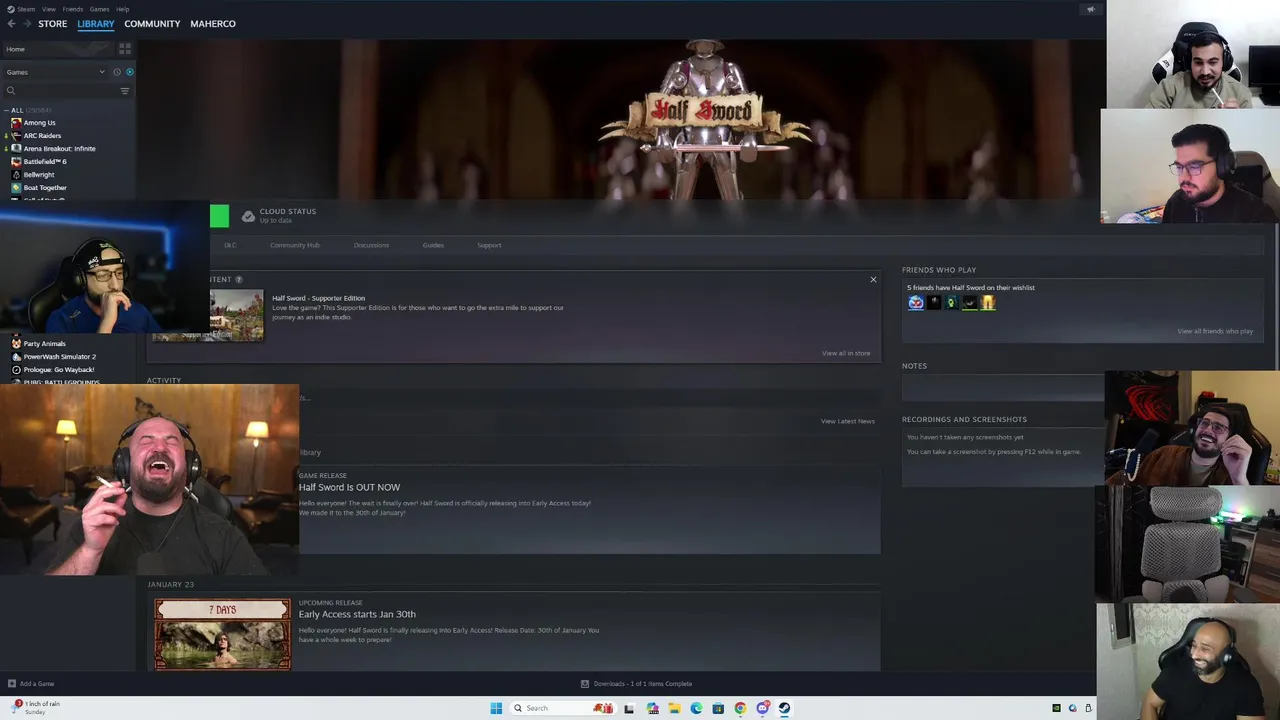Open the Games menu in menu bar
This screenshot has width=1280, height=720.
(x=99, y=9)
